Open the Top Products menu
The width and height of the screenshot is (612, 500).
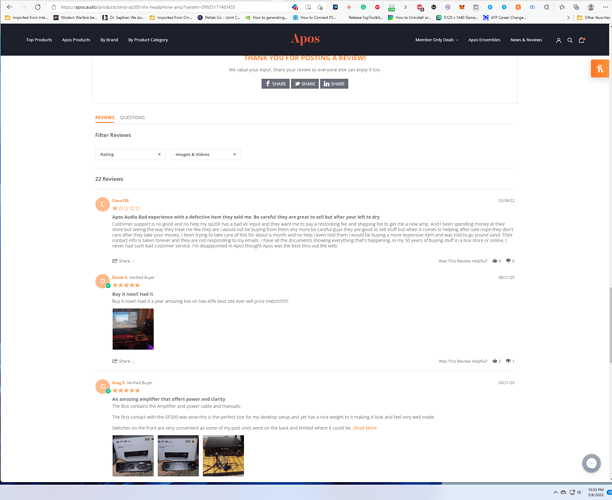[39, 40]
